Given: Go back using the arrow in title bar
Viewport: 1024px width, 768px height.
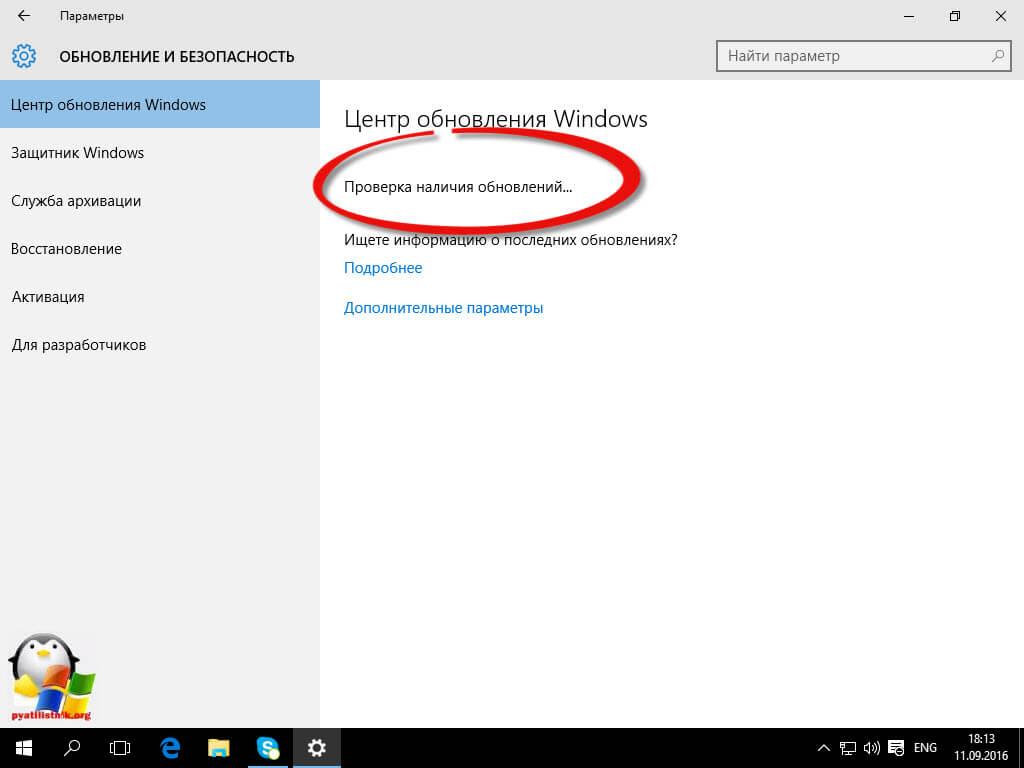Looking at the screenshot, I should 24,16.
